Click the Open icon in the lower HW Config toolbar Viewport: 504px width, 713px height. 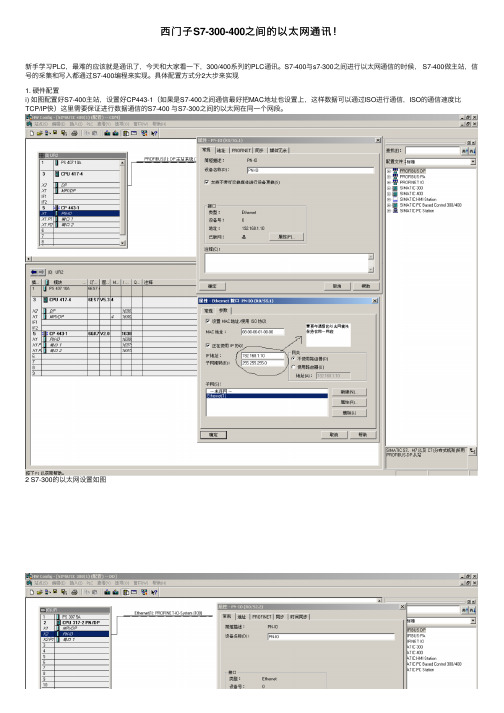click(40, 592)
